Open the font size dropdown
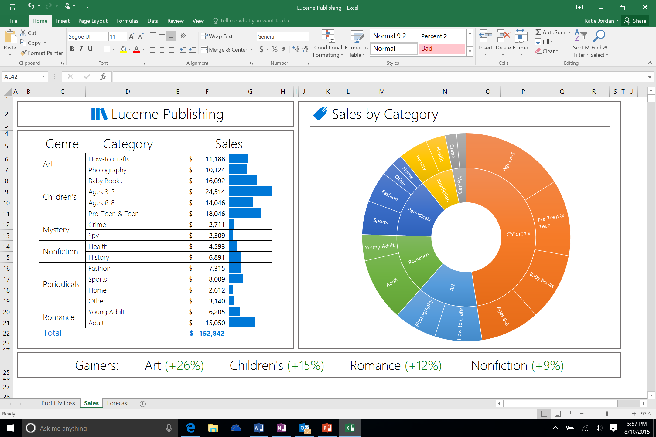This screenshot has width=656, height=437. (126, 37)
